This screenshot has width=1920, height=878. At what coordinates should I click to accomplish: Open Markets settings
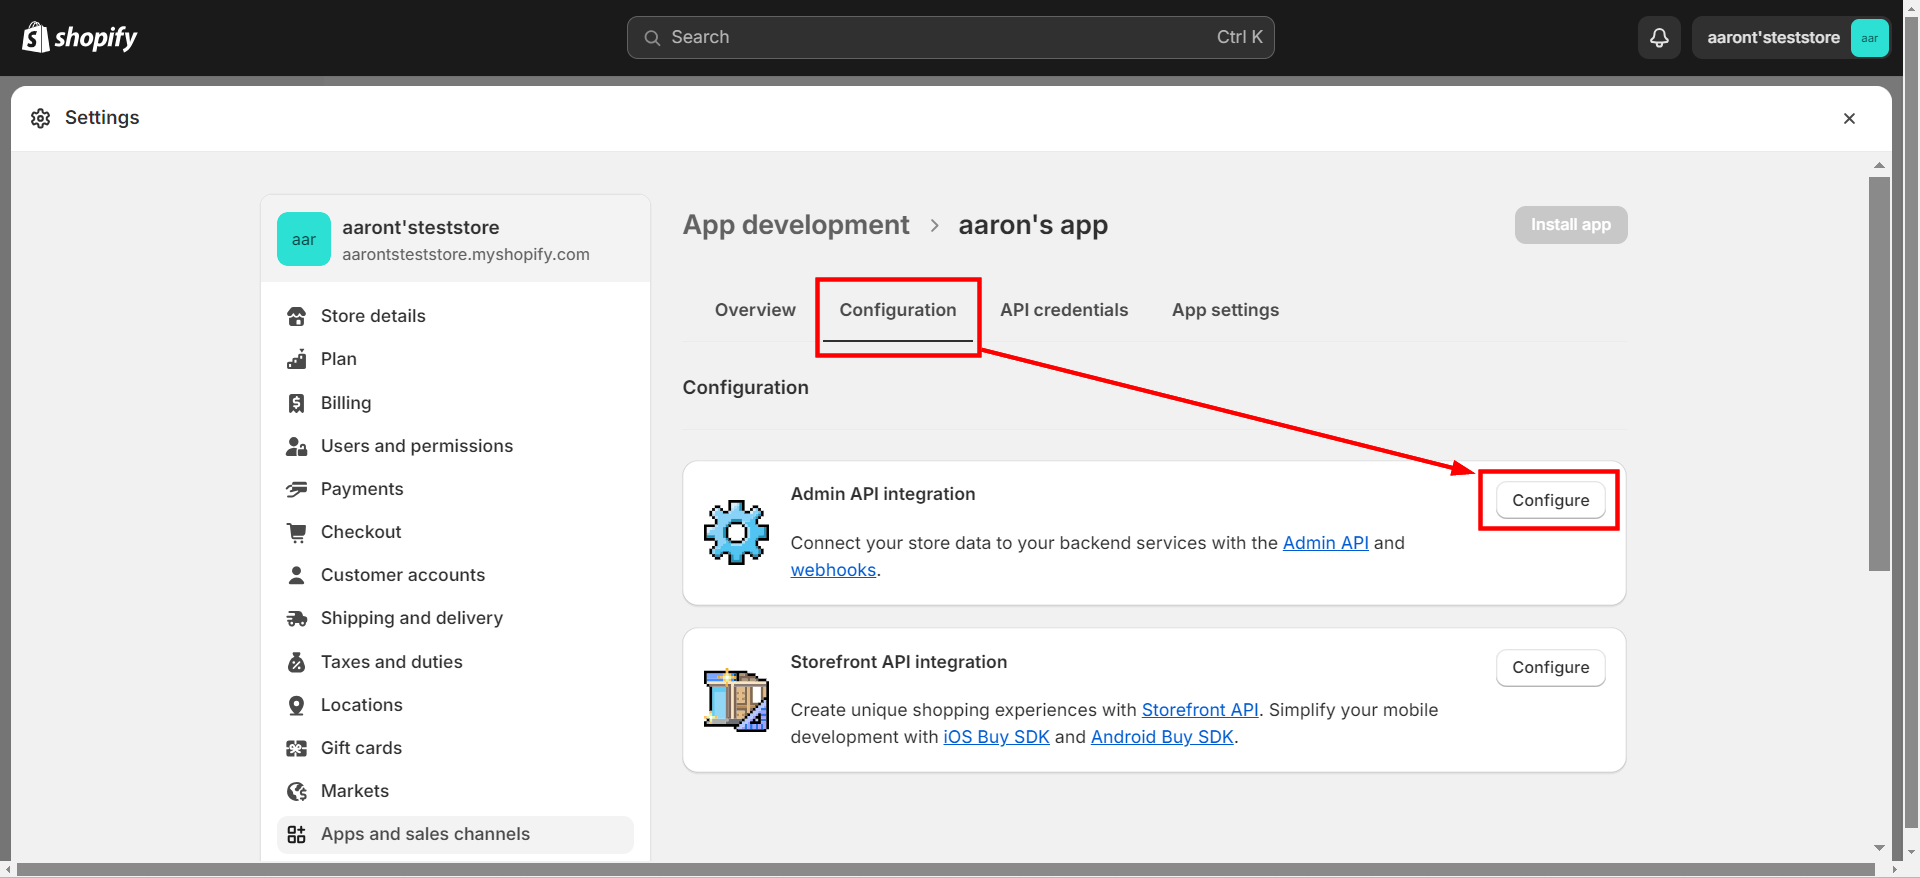(455, 791)
